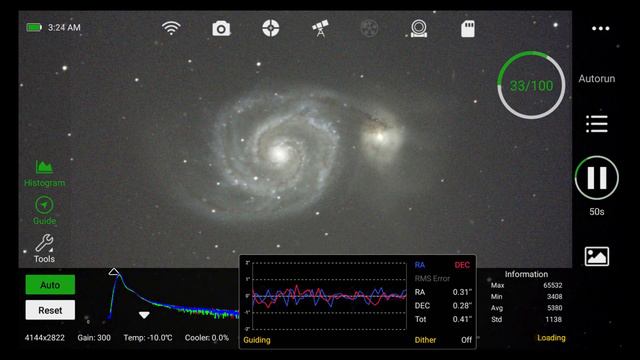
Task: Click the guiding error graph
Action: click(x=329, y=296)
